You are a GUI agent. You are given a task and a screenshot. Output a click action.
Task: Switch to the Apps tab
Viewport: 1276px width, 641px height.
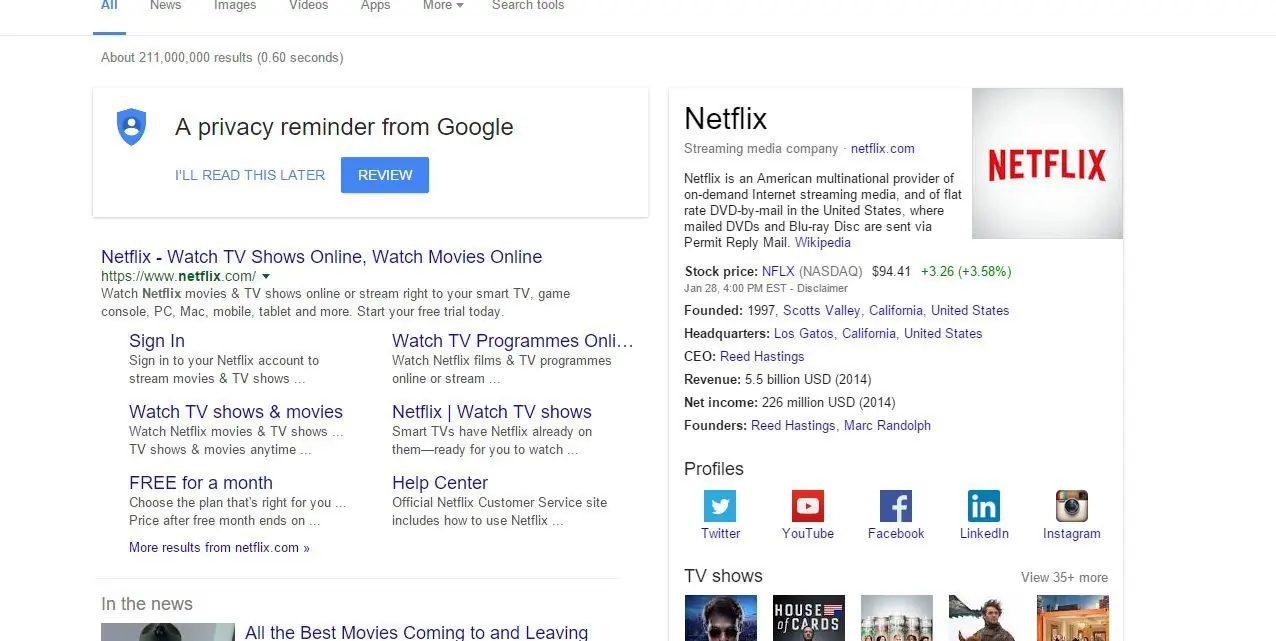(376, 6)
